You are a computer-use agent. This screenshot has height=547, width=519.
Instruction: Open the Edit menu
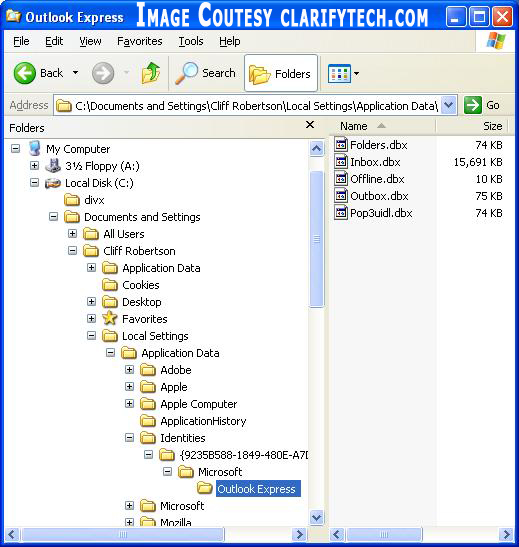[54, 41]
